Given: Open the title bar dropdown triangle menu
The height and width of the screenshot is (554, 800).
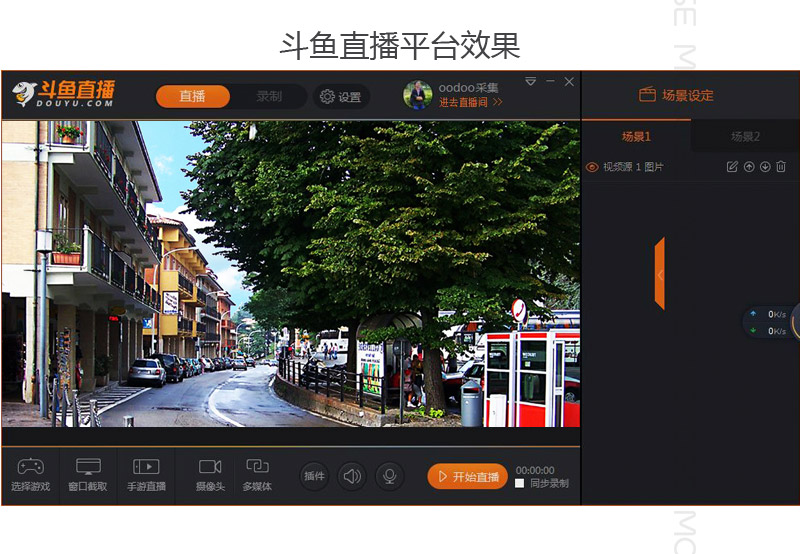Looking at the screenshot, I should [x=531, y=82].
